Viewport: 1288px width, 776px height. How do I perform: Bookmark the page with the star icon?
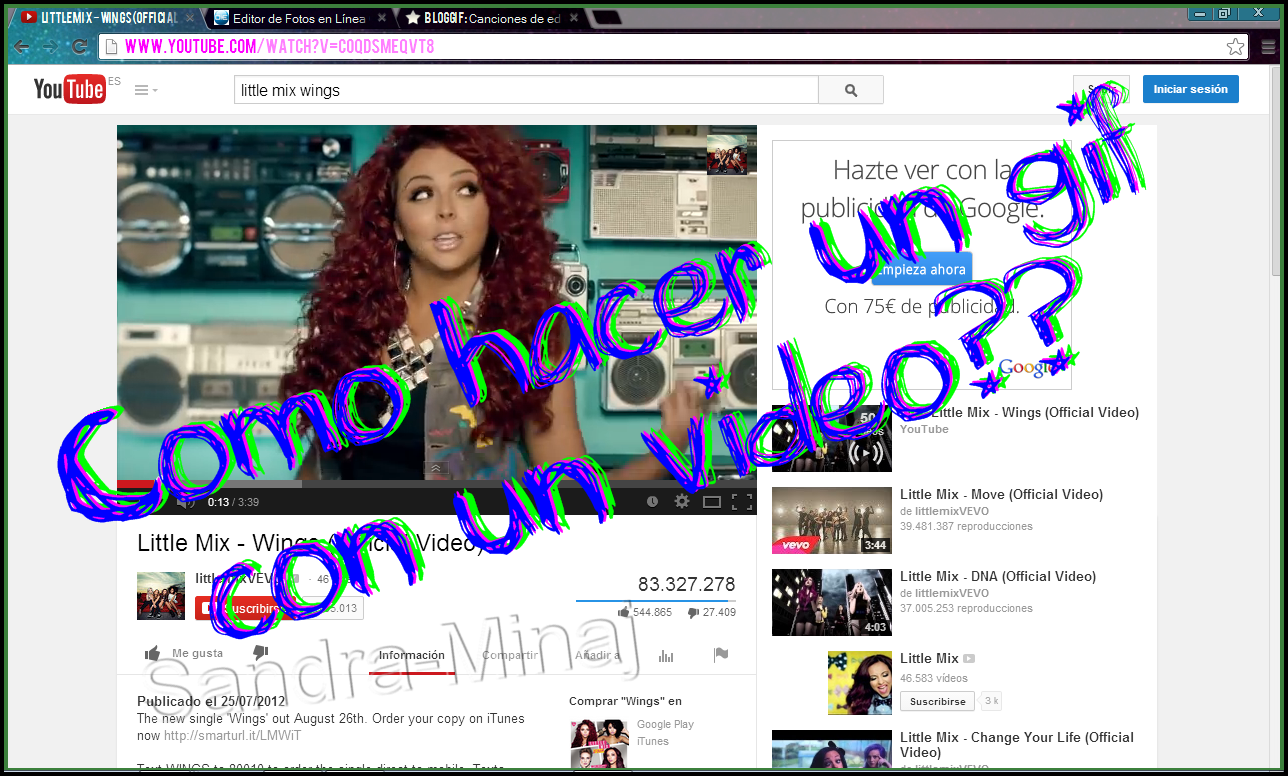point(1235,47)
